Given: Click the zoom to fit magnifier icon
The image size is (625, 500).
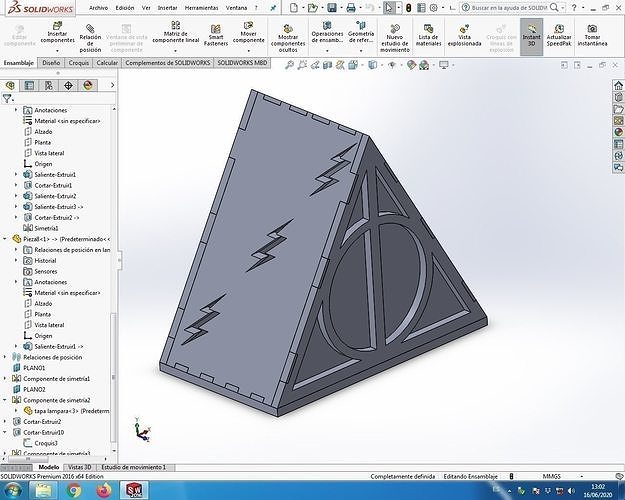Looking at the screenshot, I should click(x=289, y=65).
